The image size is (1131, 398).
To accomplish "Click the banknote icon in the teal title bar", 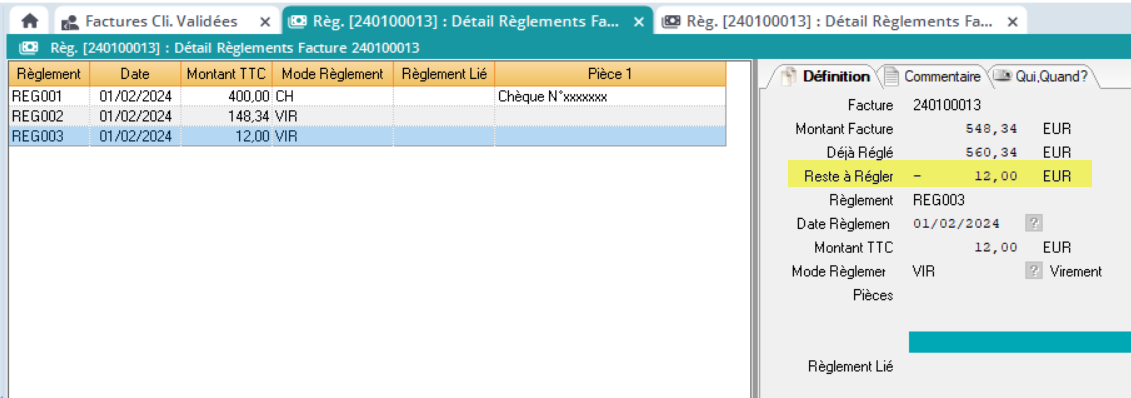I will click(x=29, y=48).
